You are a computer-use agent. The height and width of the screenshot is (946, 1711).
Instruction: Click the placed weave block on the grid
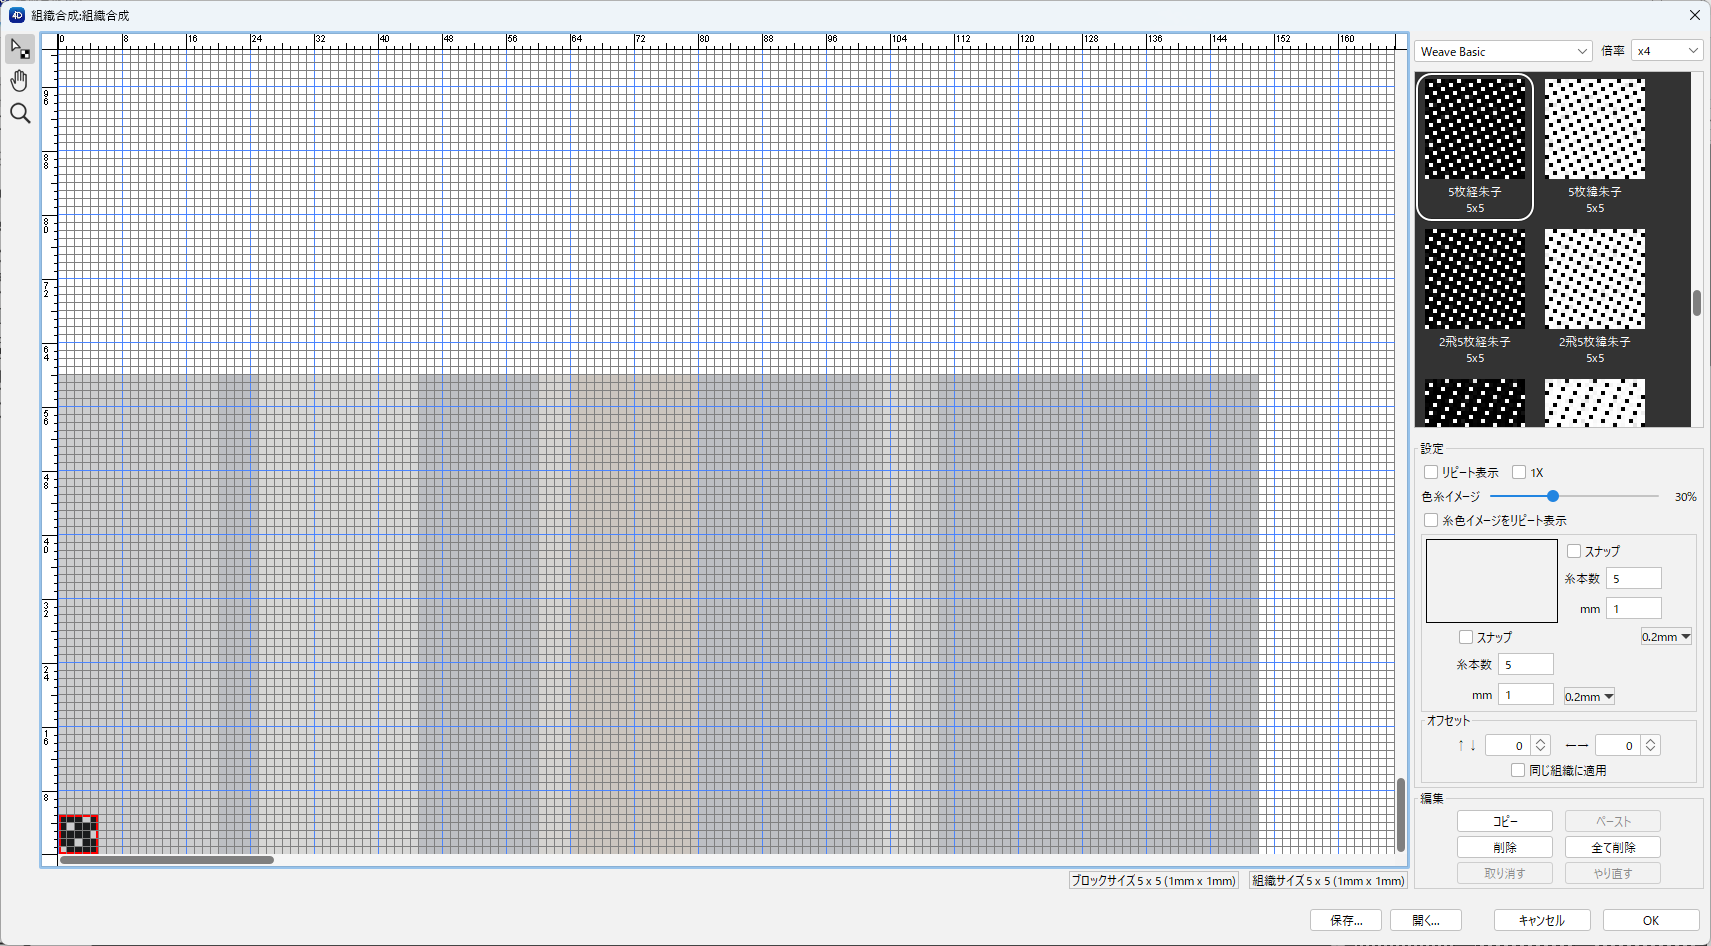click(78, 834)
